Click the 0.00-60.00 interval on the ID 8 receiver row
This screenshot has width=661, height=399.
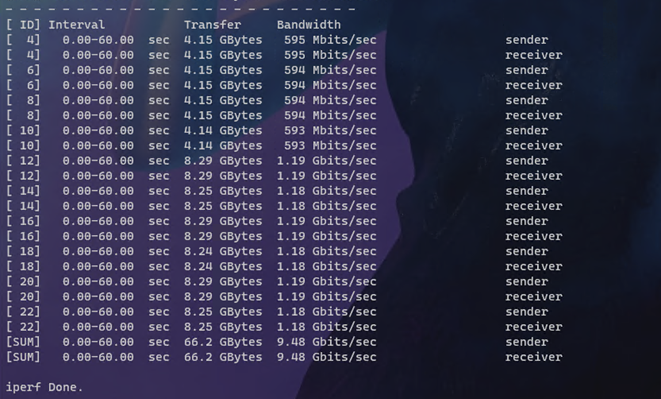(x=98, y=116)
